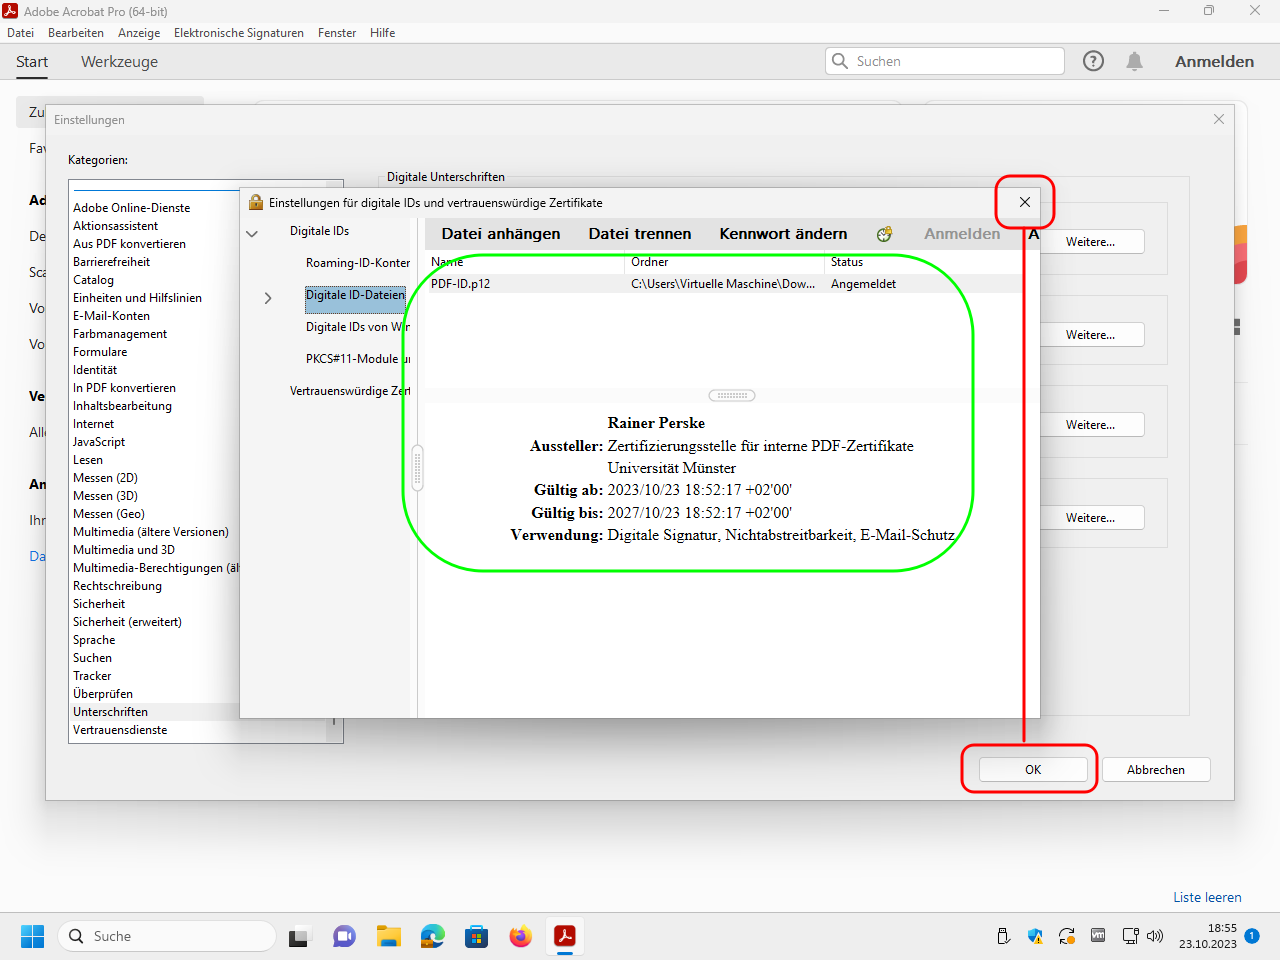1280x960 pixels.
Task: Open the Bearbeiten menu
Action: (76, 33)
